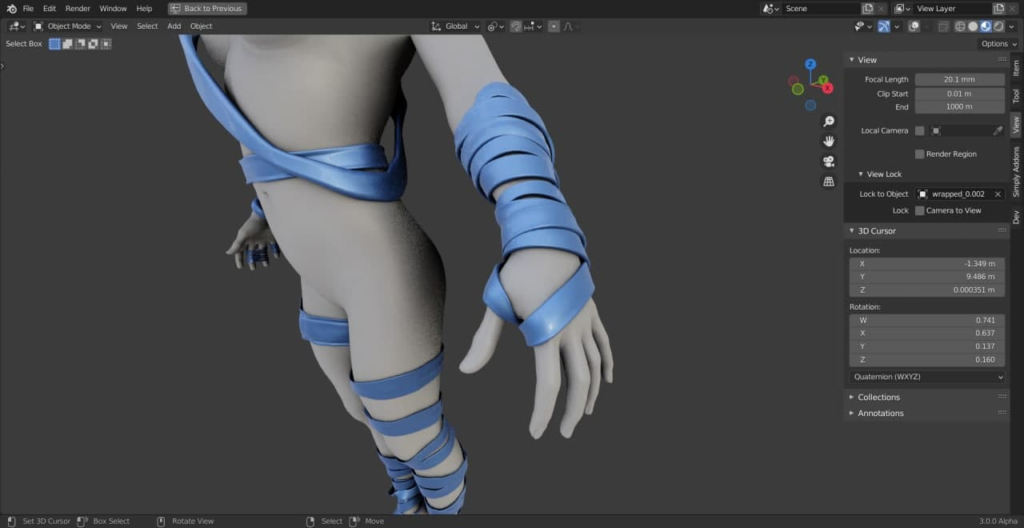Clear the wrapped_0.002 lock object

click(x=998, y=194)
